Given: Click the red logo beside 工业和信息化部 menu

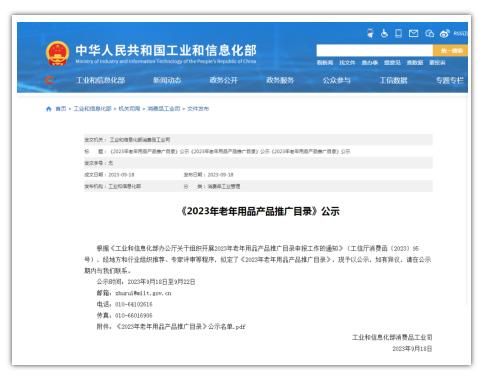Looking at the screenshot, I should (x=49, y=80).
